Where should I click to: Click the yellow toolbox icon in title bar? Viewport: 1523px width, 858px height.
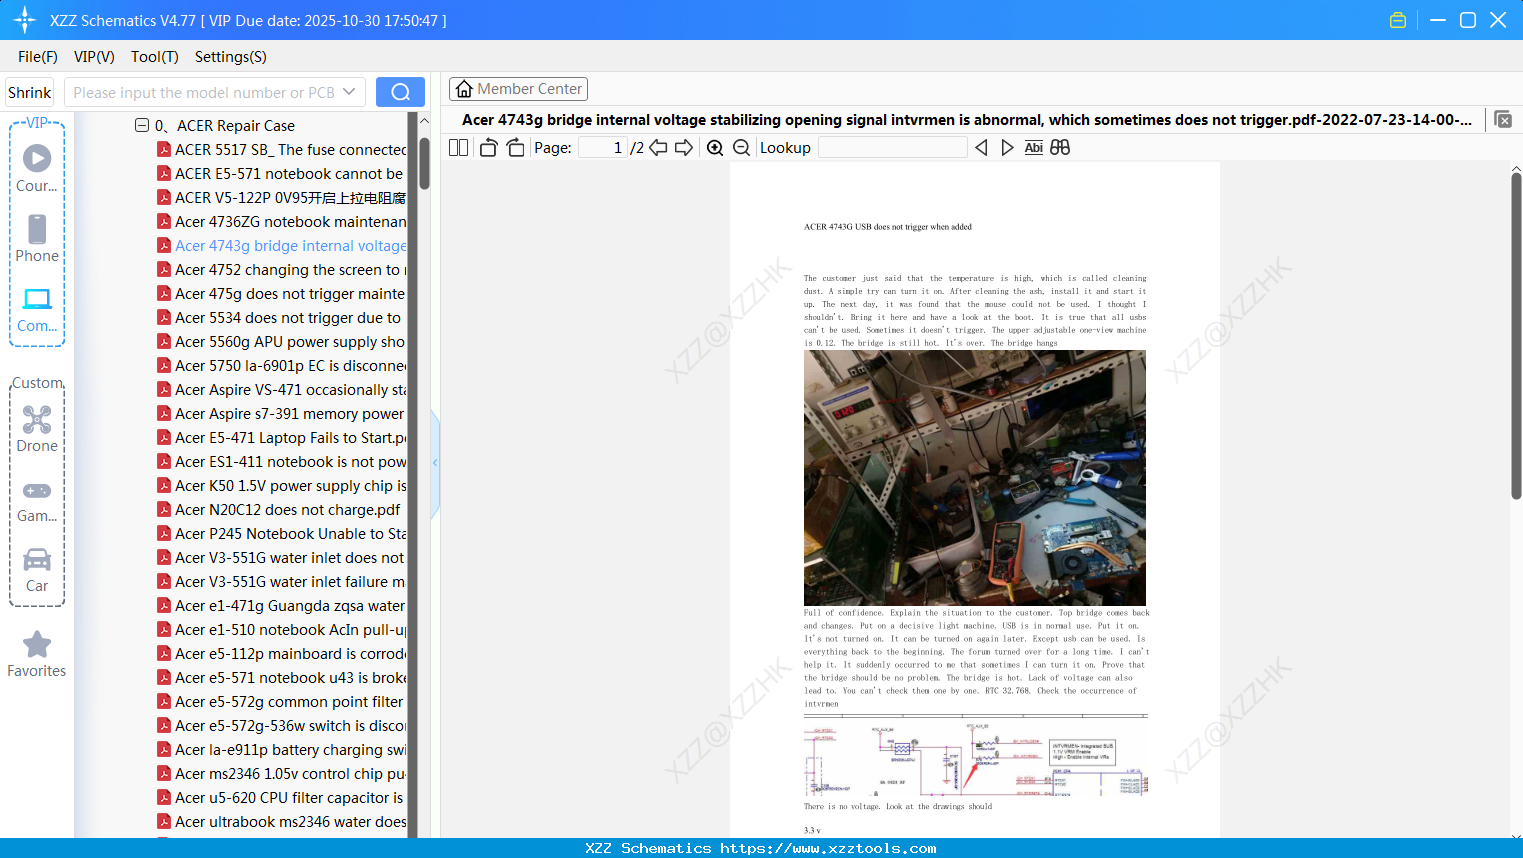point(1398,20)
